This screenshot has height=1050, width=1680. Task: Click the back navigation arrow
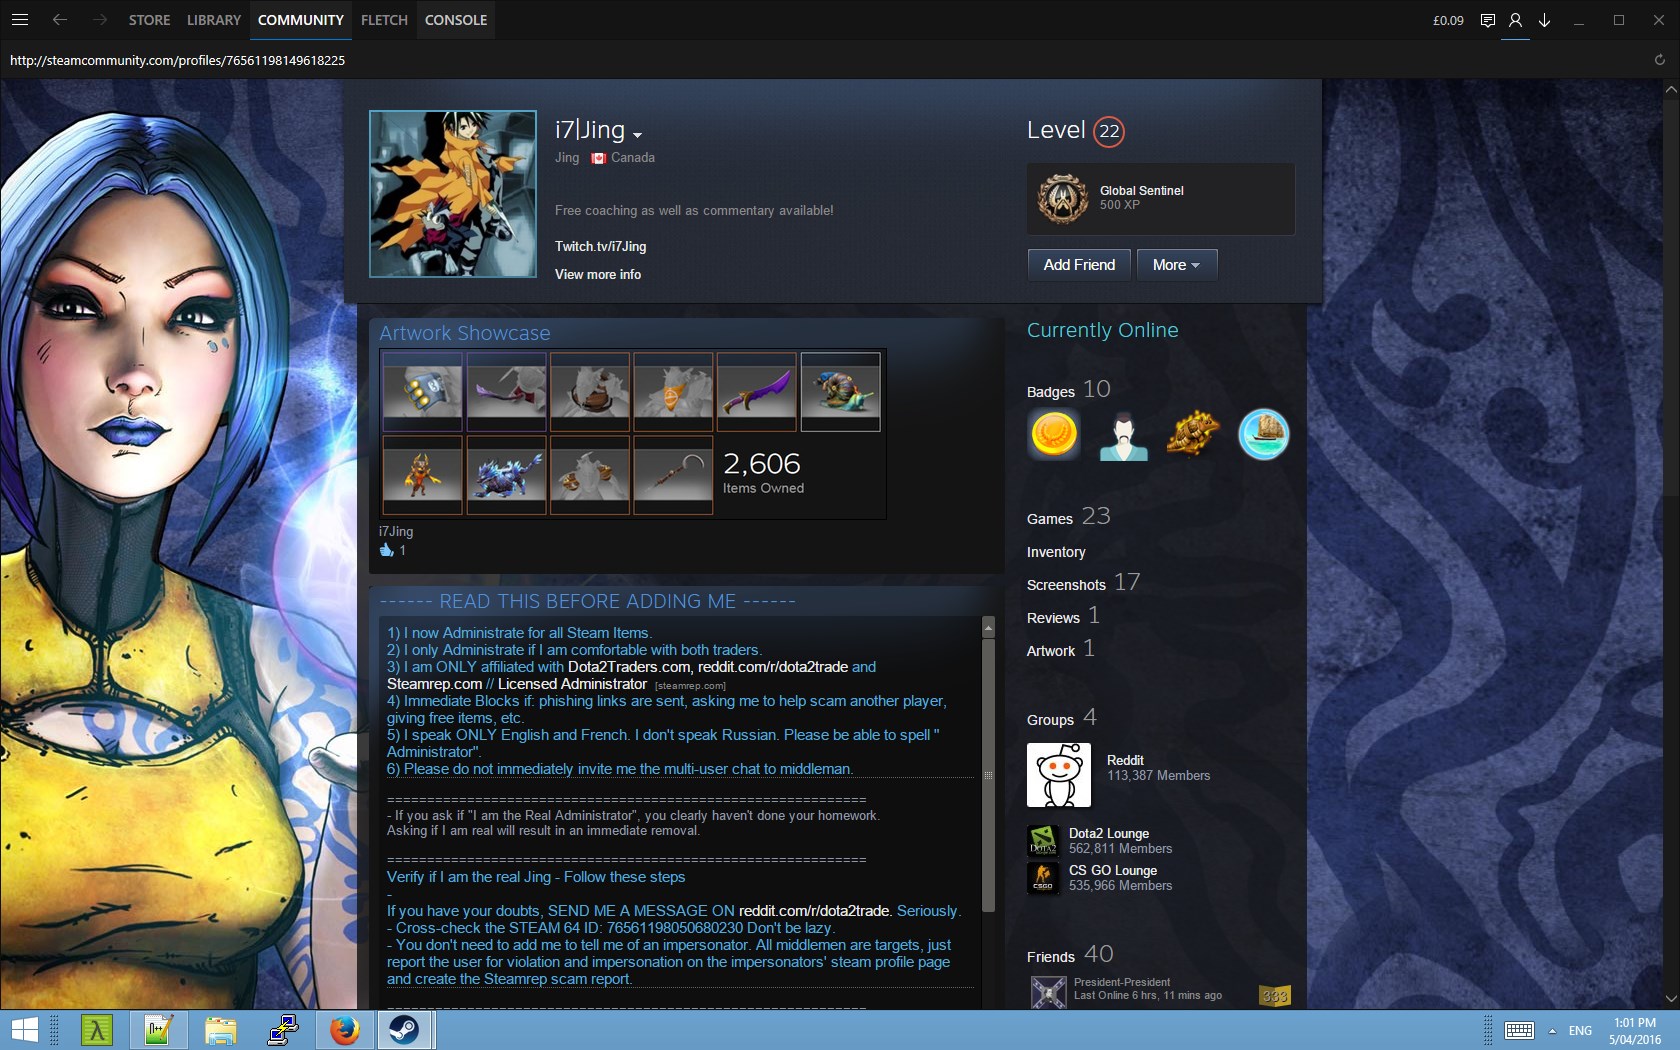pos(60,20)
